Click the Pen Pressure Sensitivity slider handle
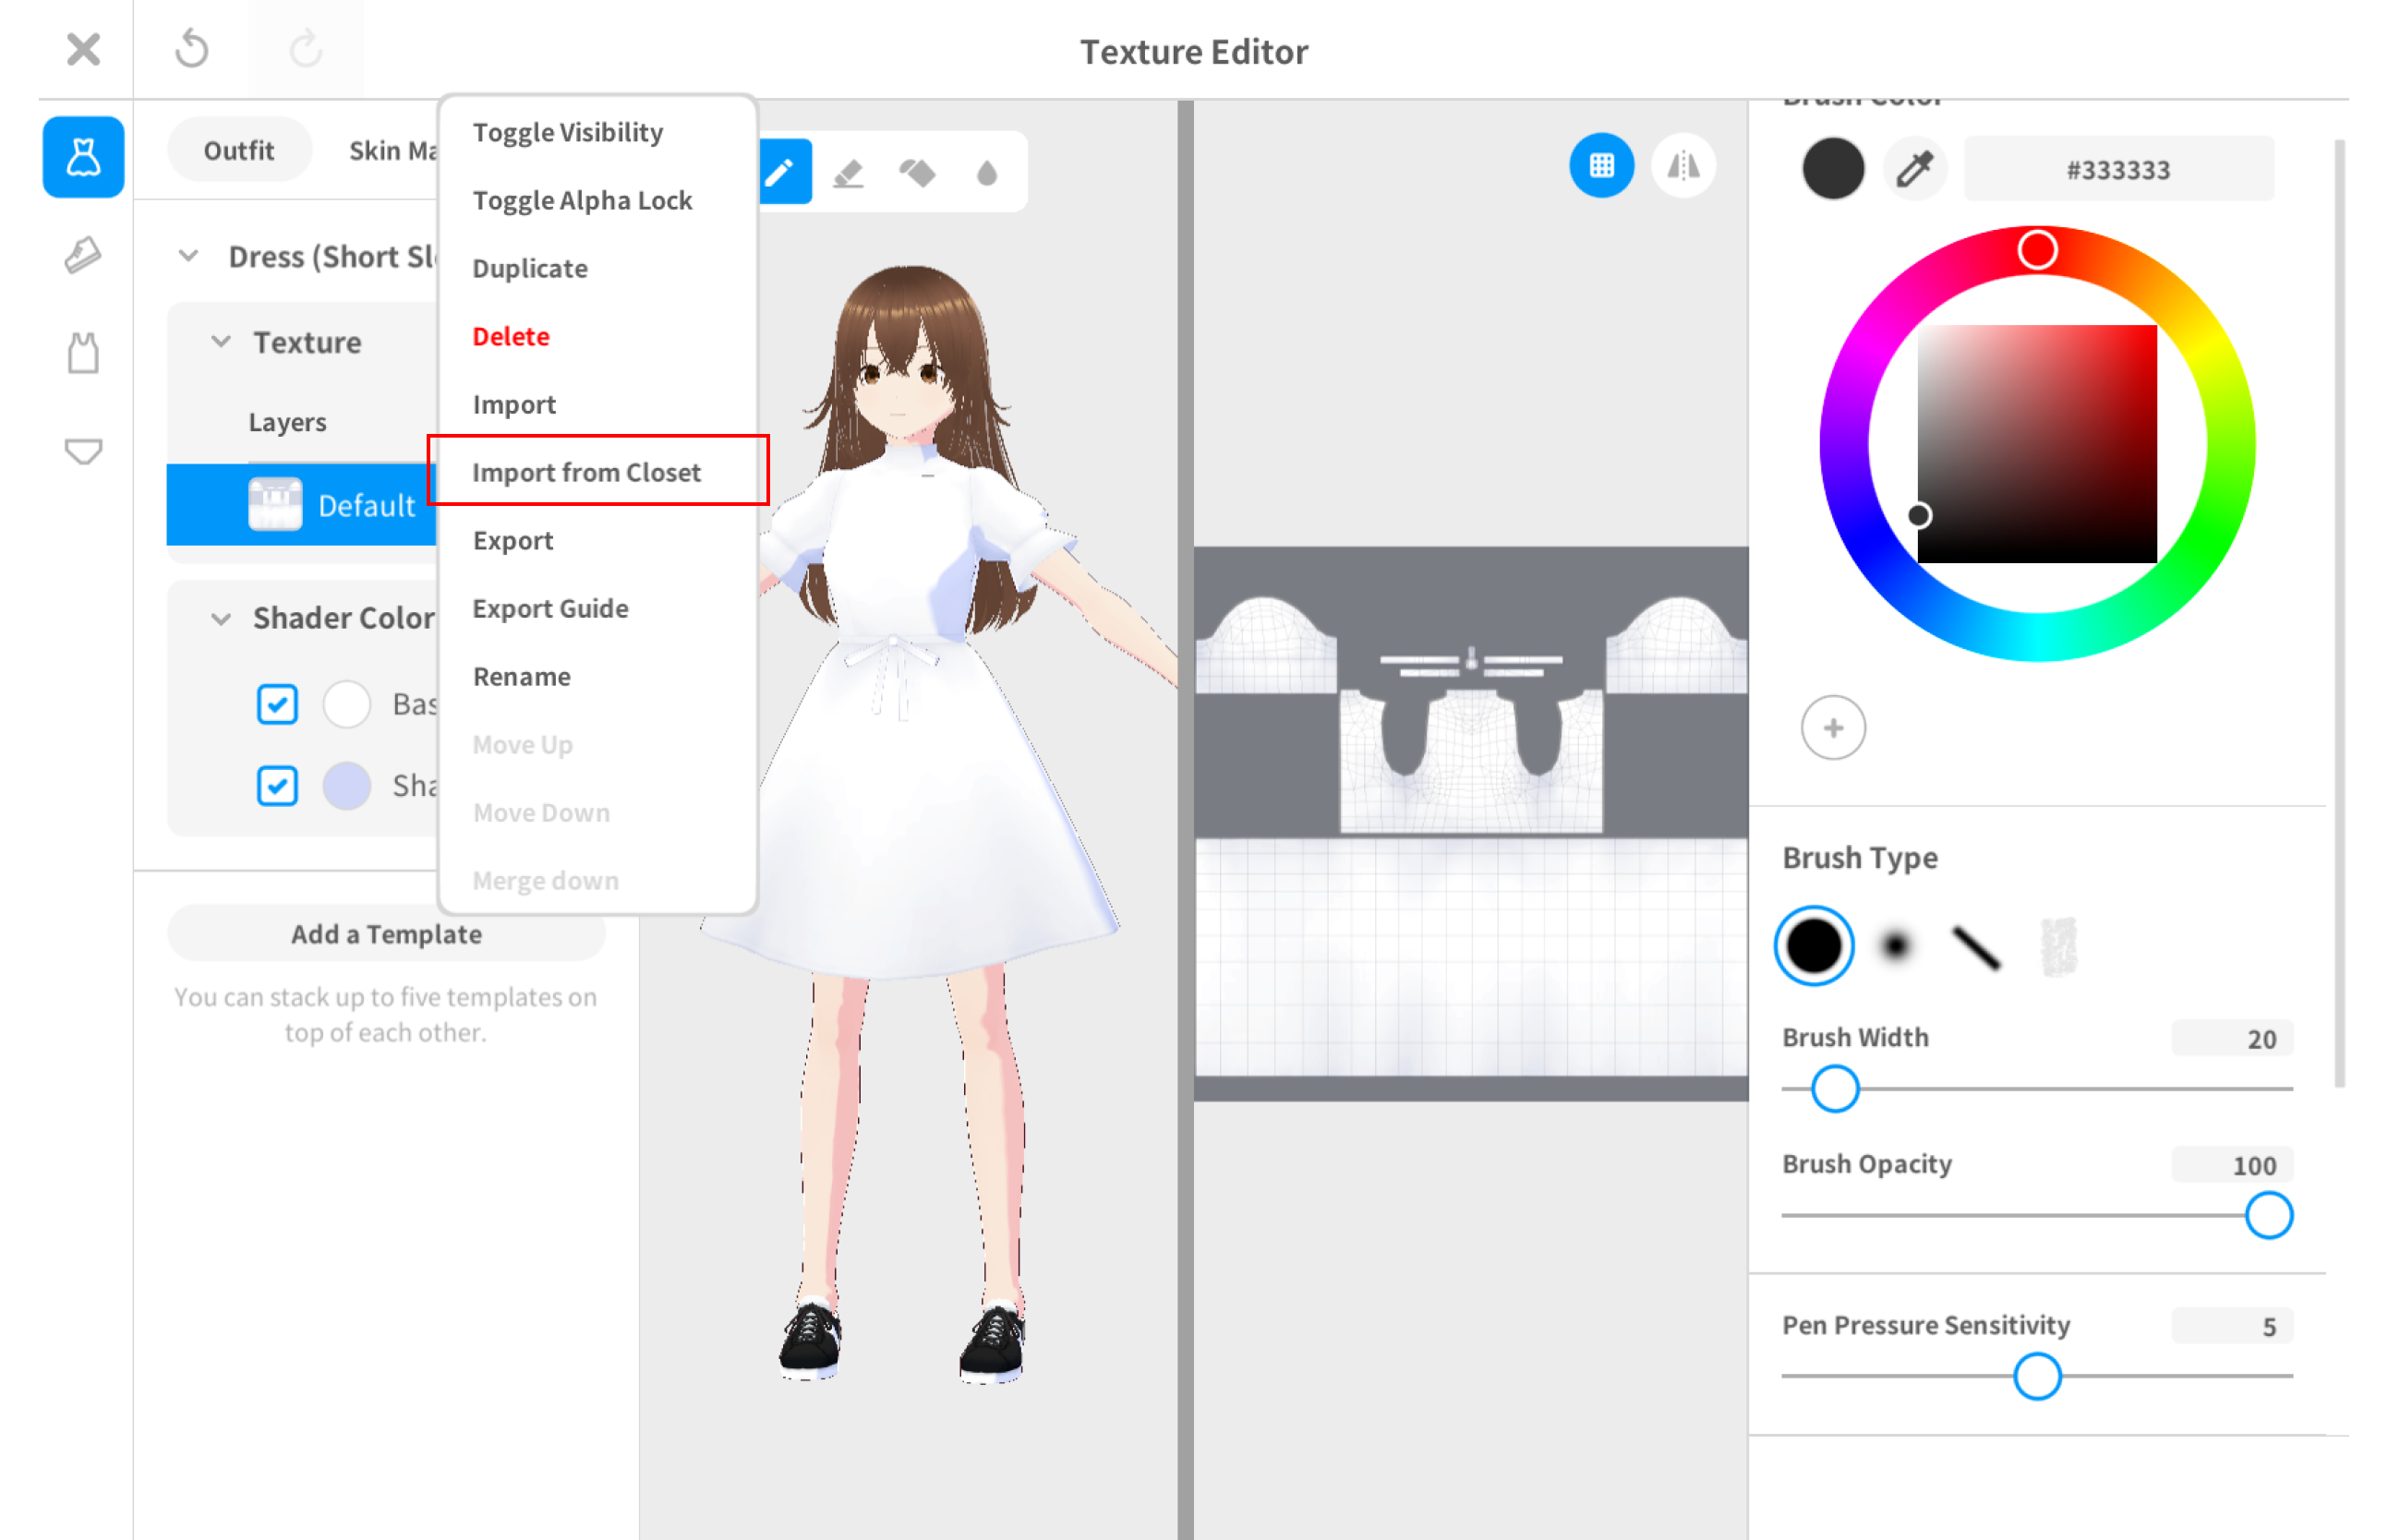This screenshot has width=2388, height=1540. pyautogui.click(x=2036, y=1377)
